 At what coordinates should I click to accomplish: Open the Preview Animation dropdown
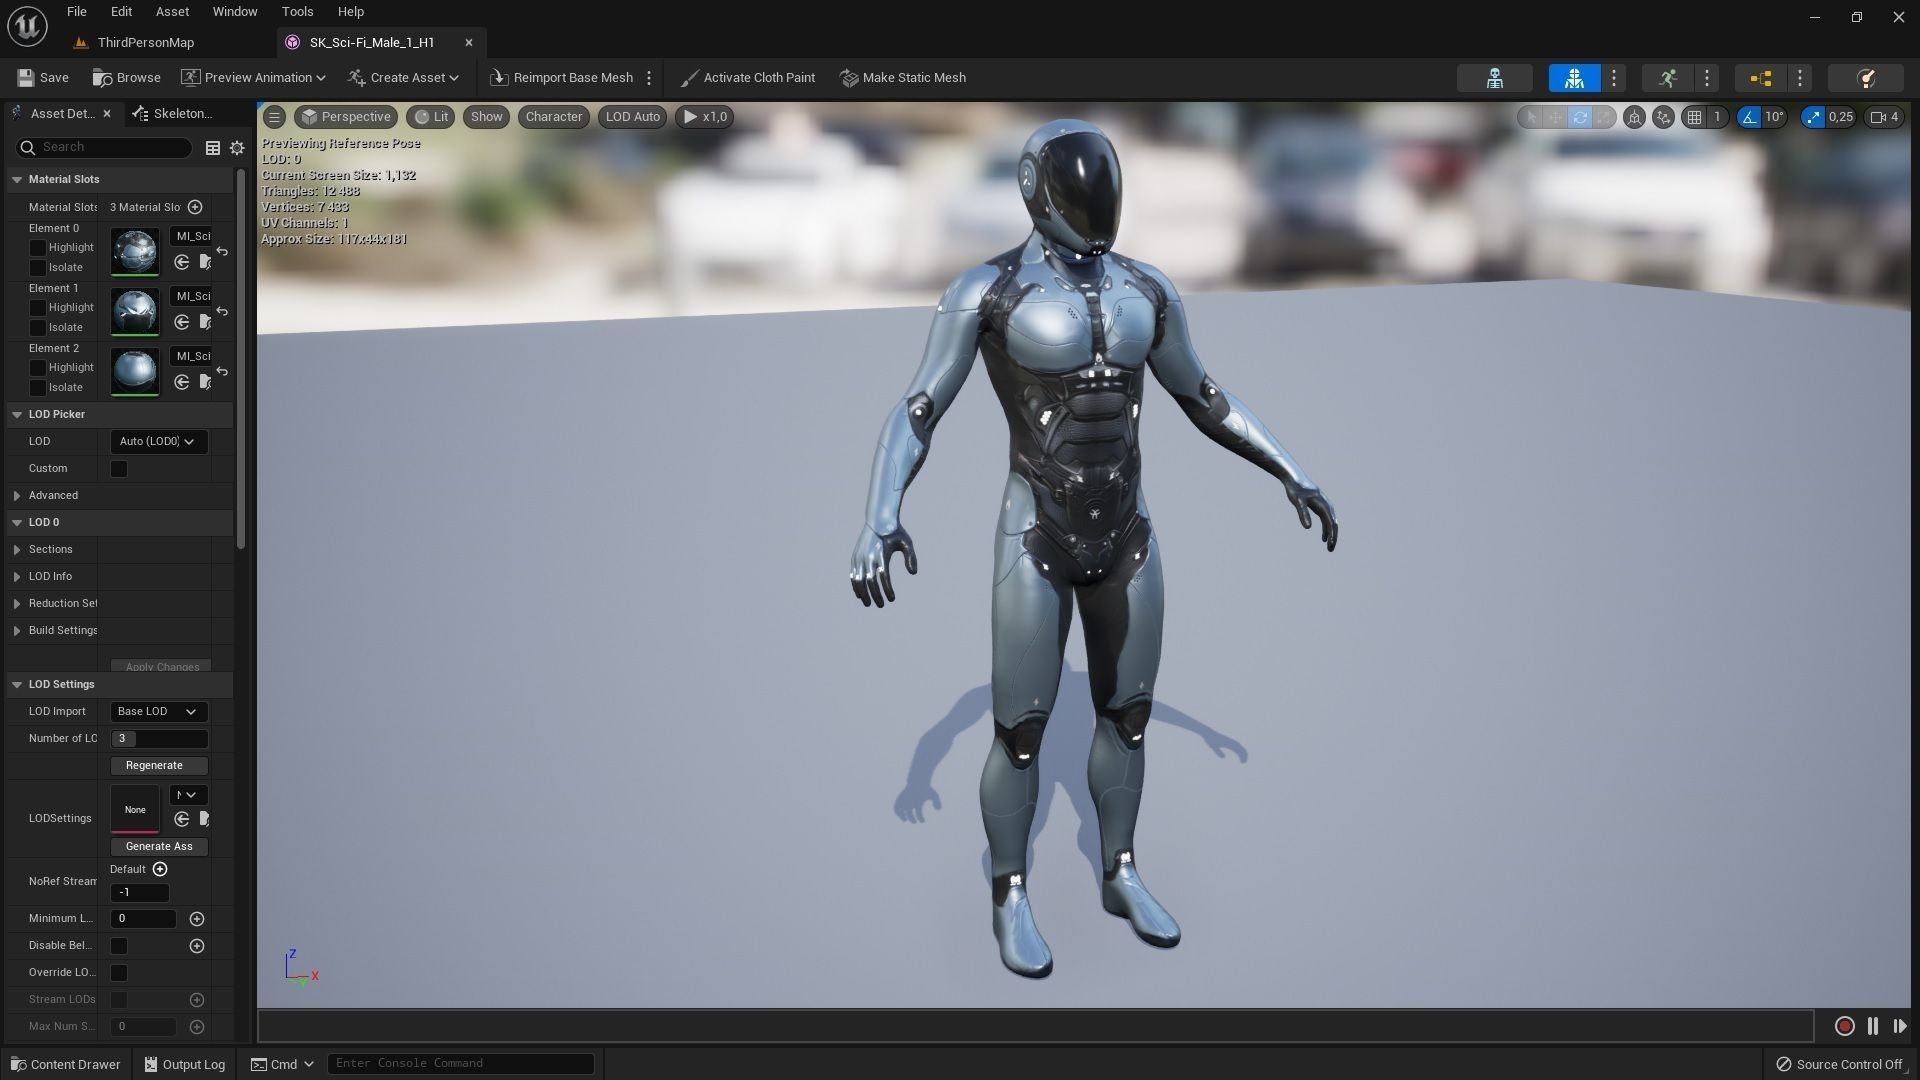coord(254,78)
